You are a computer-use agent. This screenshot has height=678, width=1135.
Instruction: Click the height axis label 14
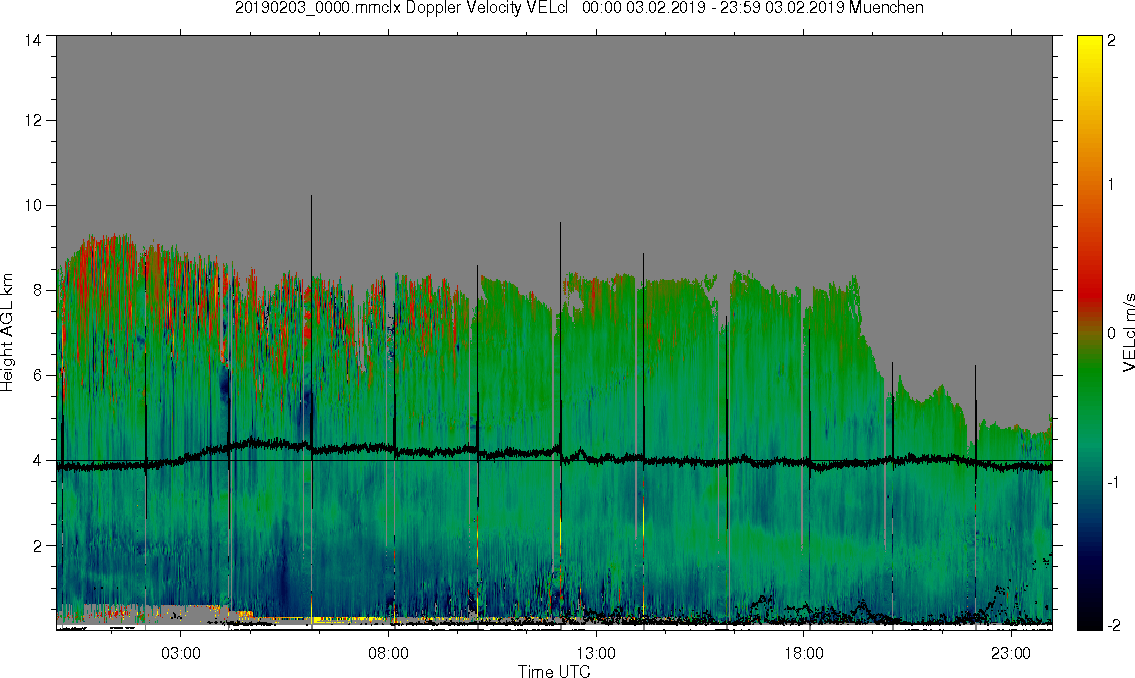(33, 41)
